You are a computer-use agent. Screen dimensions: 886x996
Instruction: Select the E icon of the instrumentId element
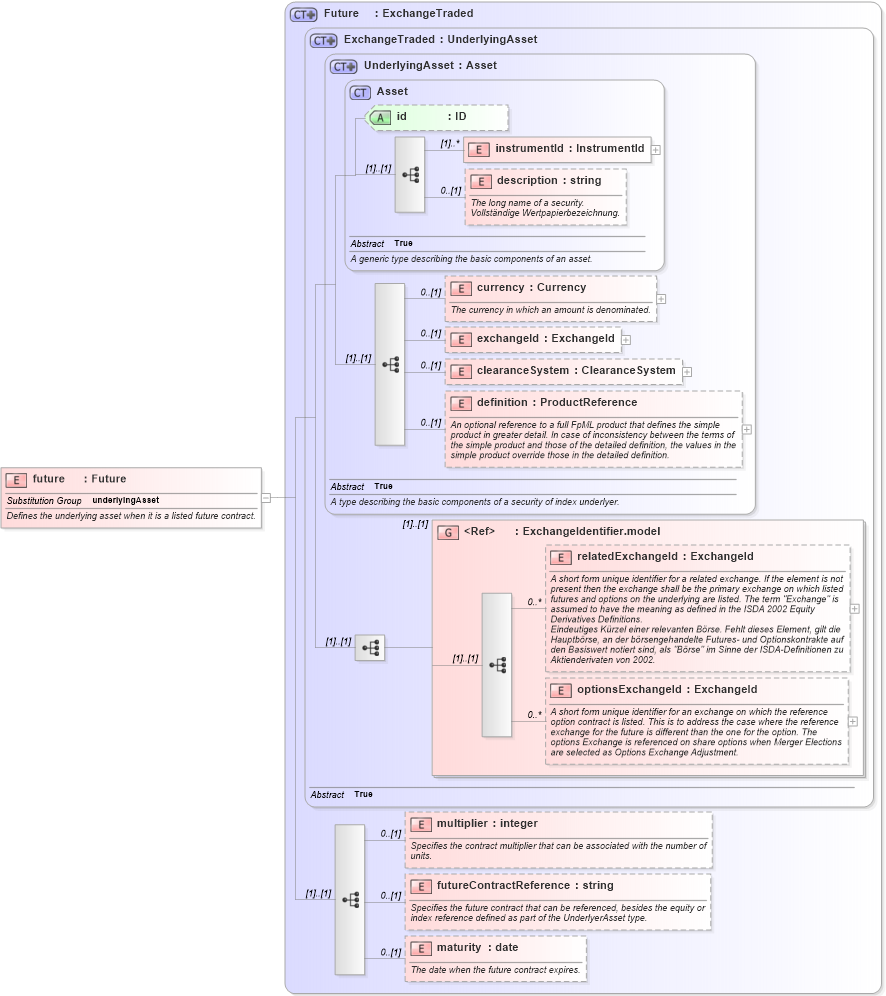(x=481, y=149)
